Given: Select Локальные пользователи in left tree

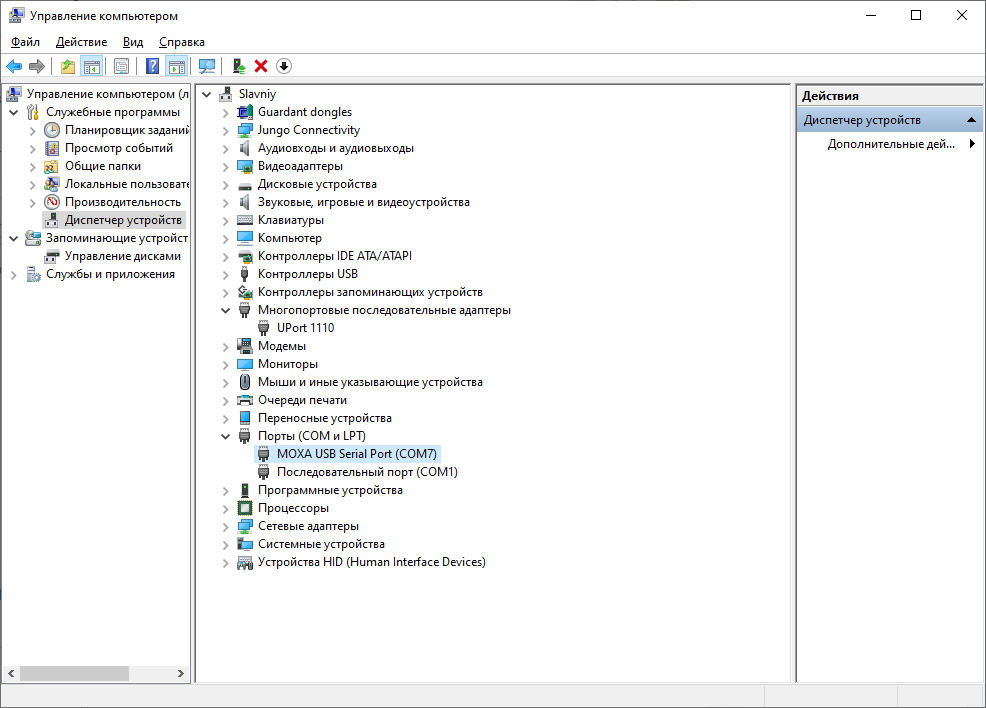Looking at the screenshot, I should click(126, 184).
